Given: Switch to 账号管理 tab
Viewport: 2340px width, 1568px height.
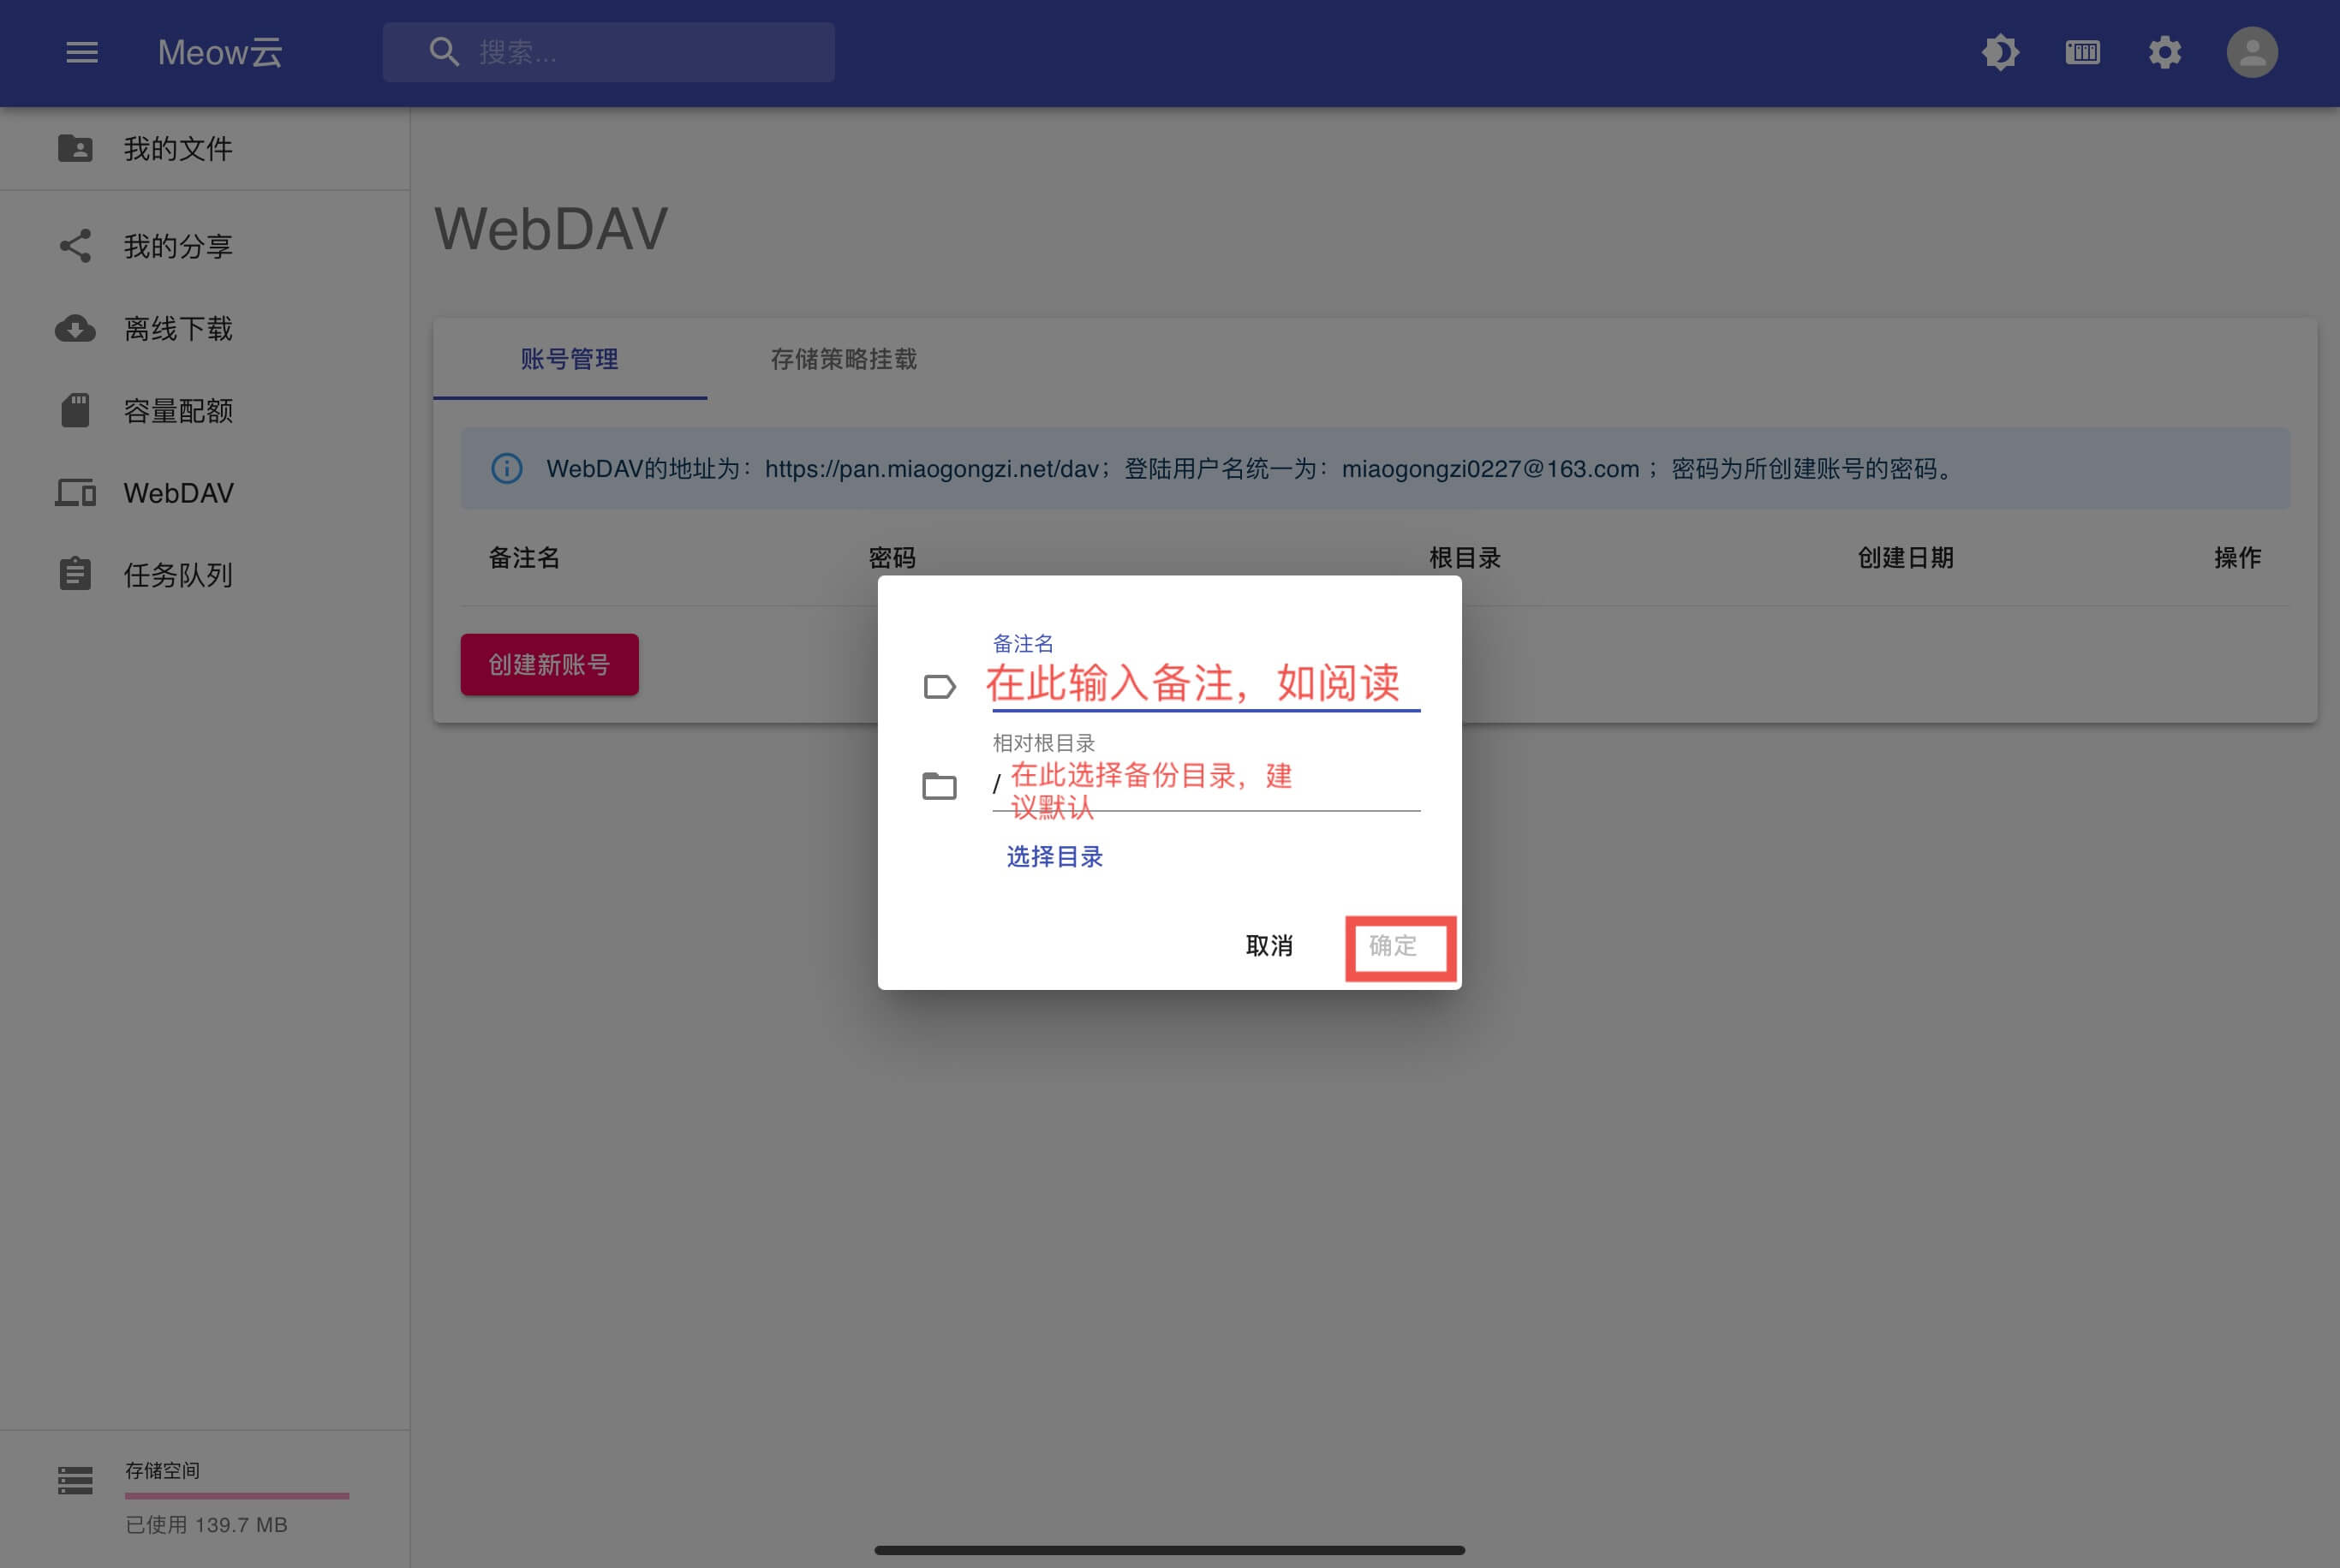Looking at the screenshot, I should point(569,359).
